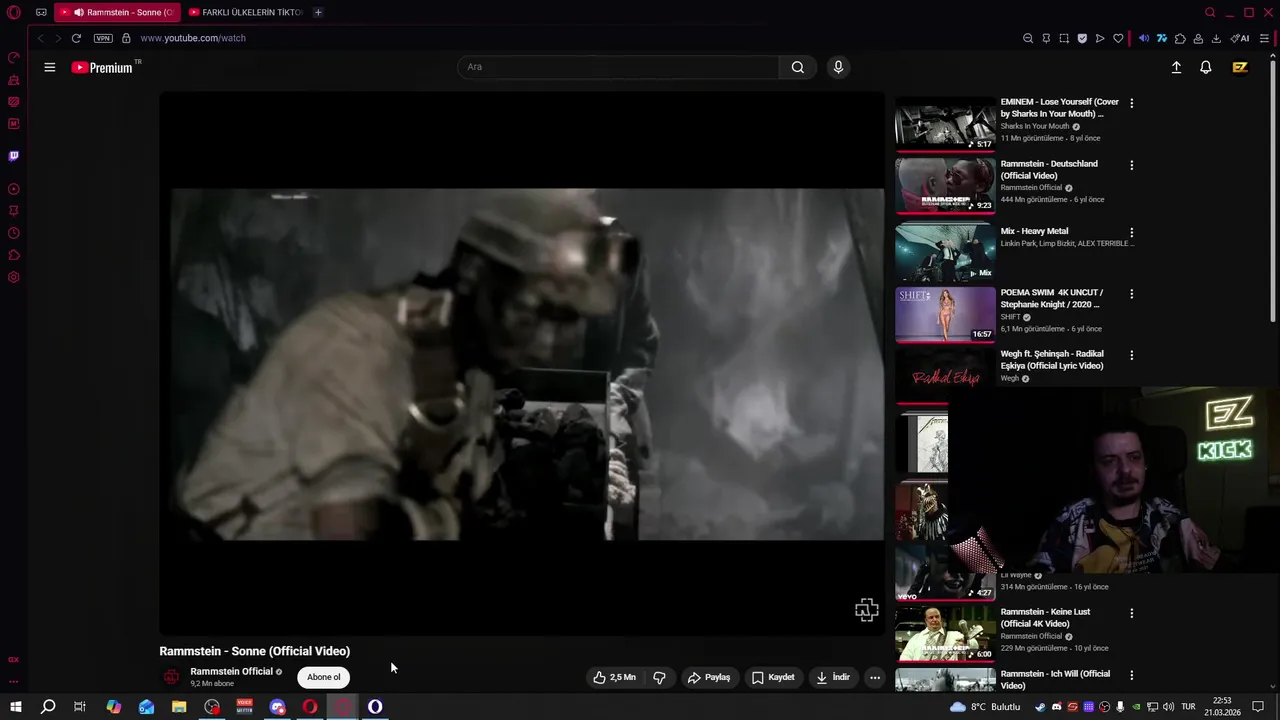Like the Rammstein Sonne video
1280x720 pixels.
[614, 677]
